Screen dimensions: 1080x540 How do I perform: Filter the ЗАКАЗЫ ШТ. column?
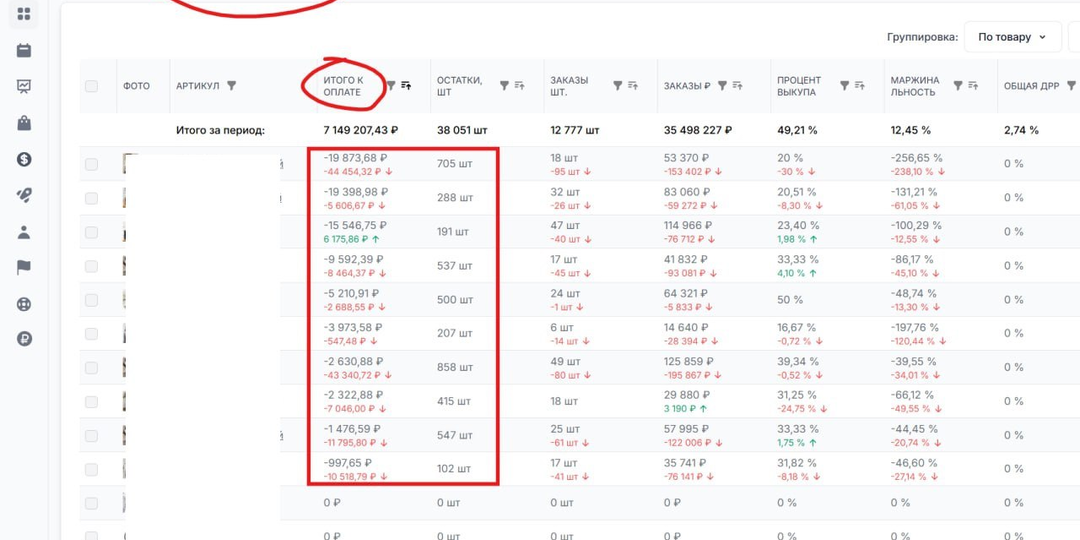pos(618,85)
